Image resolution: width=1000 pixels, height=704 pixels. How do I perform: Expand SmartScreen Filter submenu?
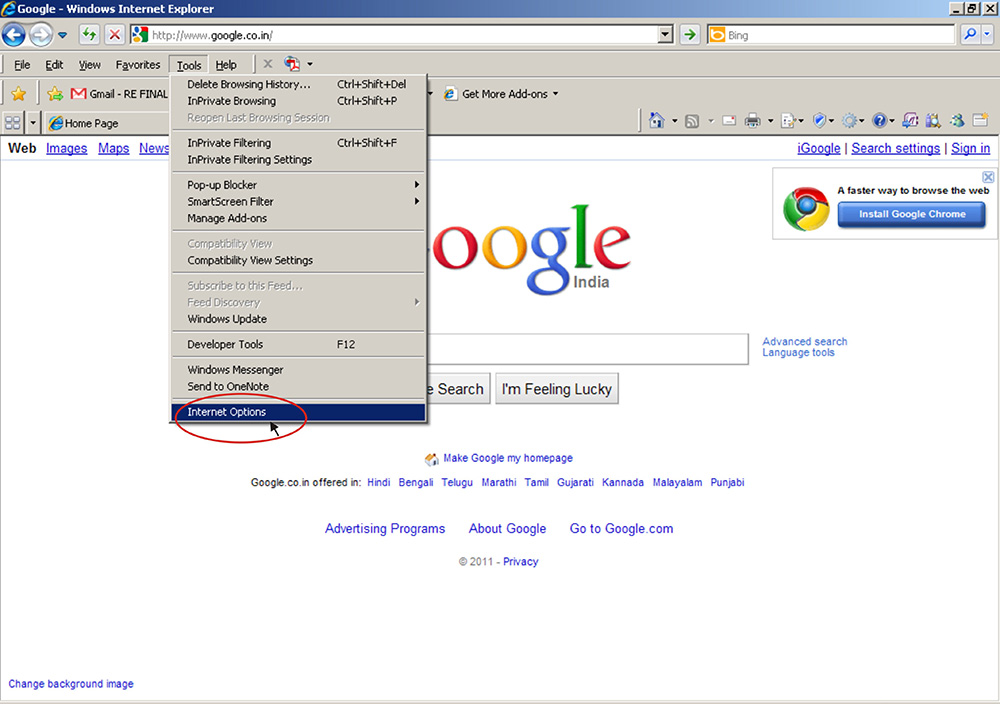(x=298, y=202)
